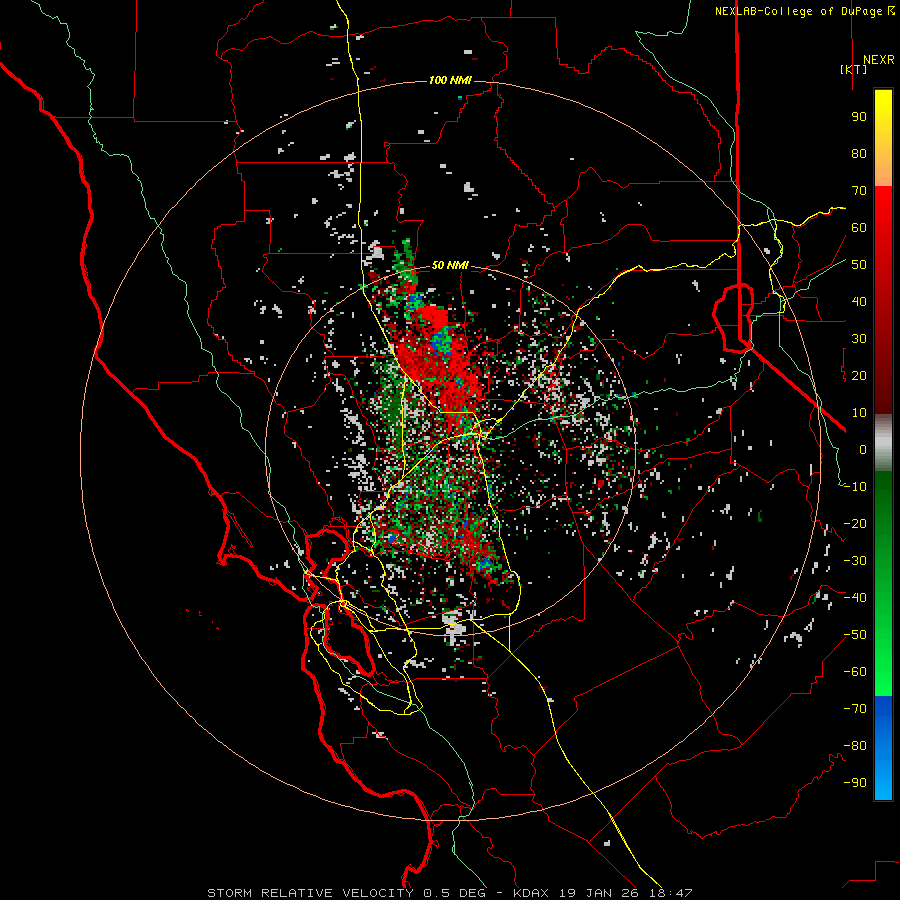
Task: Click the 100 NMI range ring label
Action: [x=450, y=80]
